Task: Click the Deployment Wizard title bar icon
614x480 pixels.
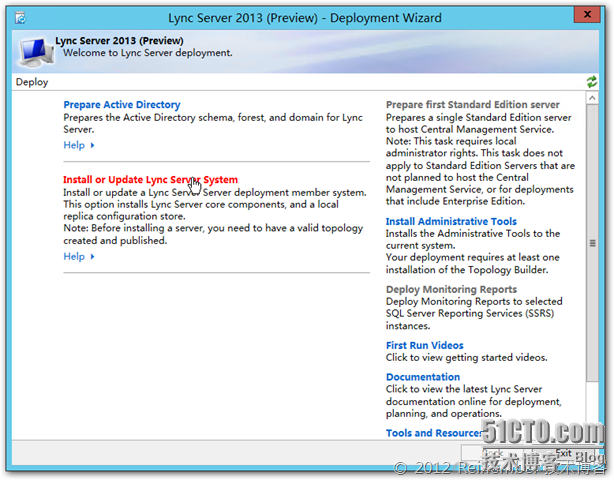Action: click(x=20, y=18)
